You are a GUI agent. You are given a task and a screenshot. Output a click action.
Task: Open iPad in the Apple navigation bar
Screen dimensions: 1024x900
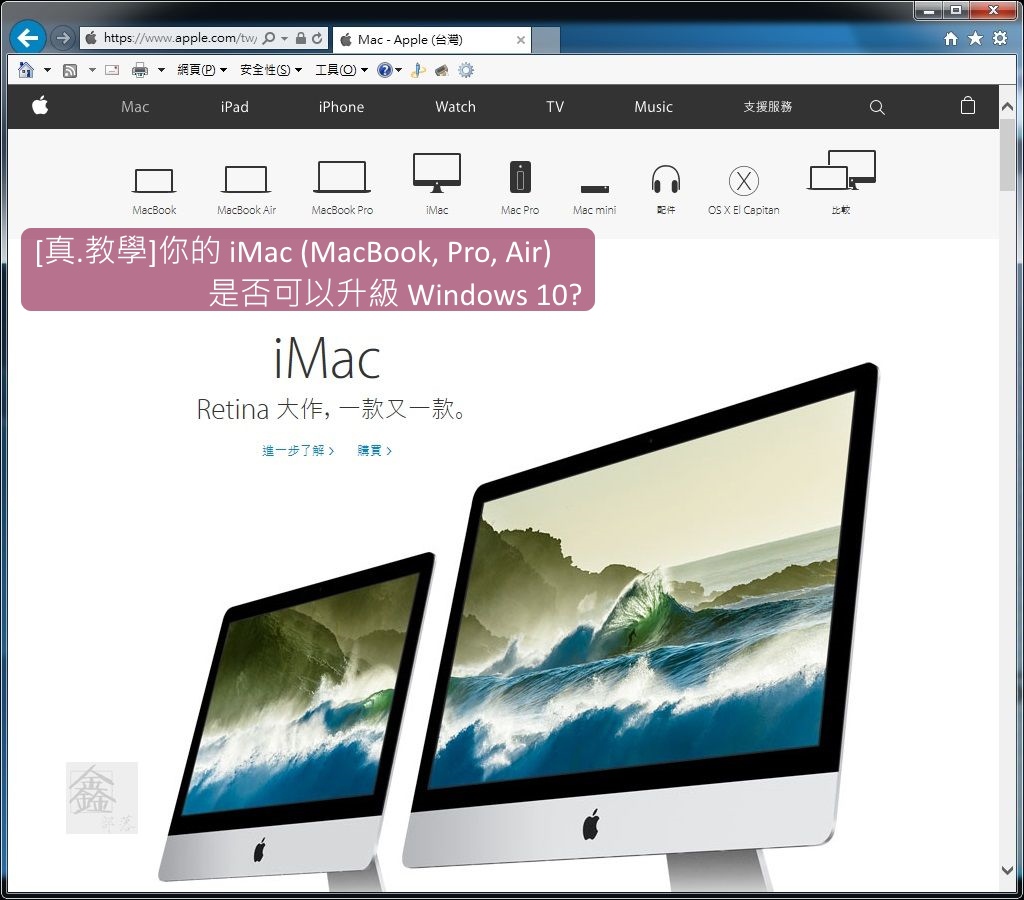234,106
